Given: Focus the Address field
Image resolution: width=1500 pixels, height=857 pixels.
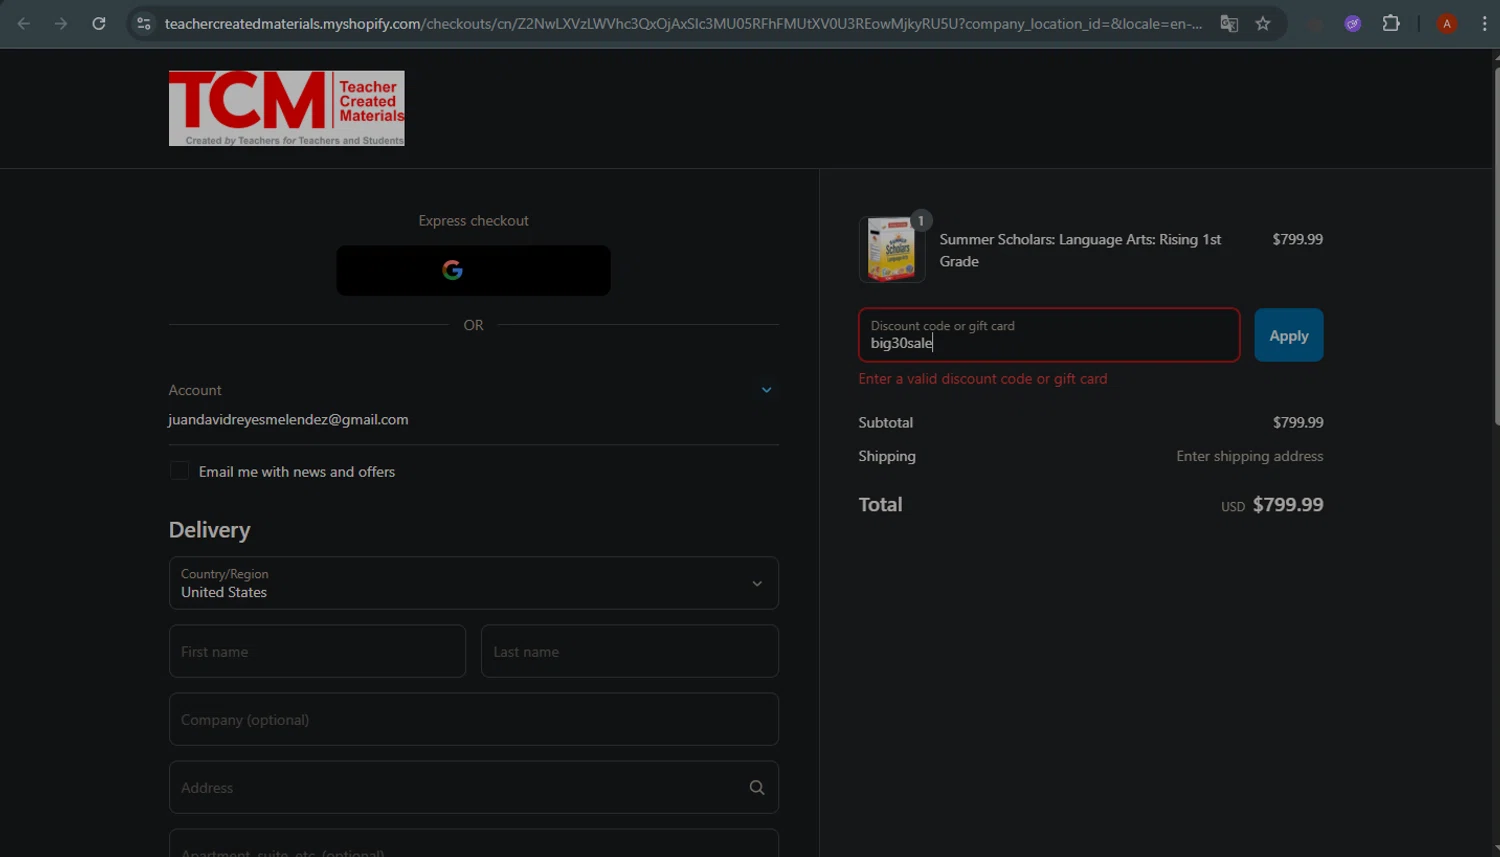Looking at the screenshot, I should click(474, 787).
